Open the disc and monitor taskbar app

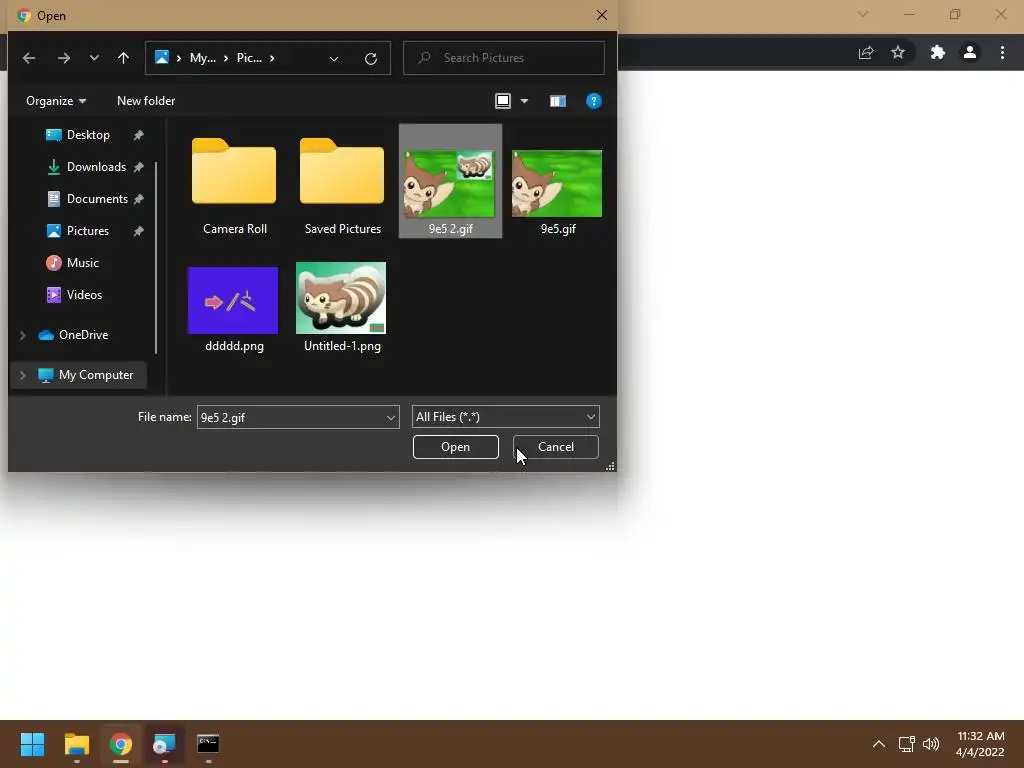pyautogui.click(x=164, y=744)
